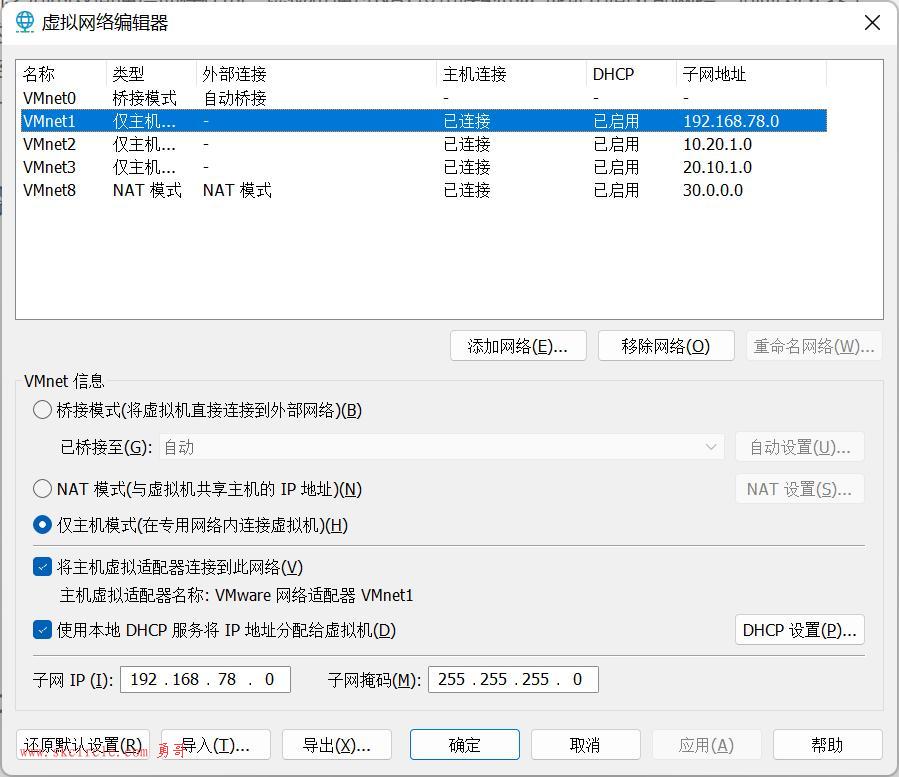Click the 子网地址 column header
The width and height of the screenshot is (899, 777).
(752, 74)
